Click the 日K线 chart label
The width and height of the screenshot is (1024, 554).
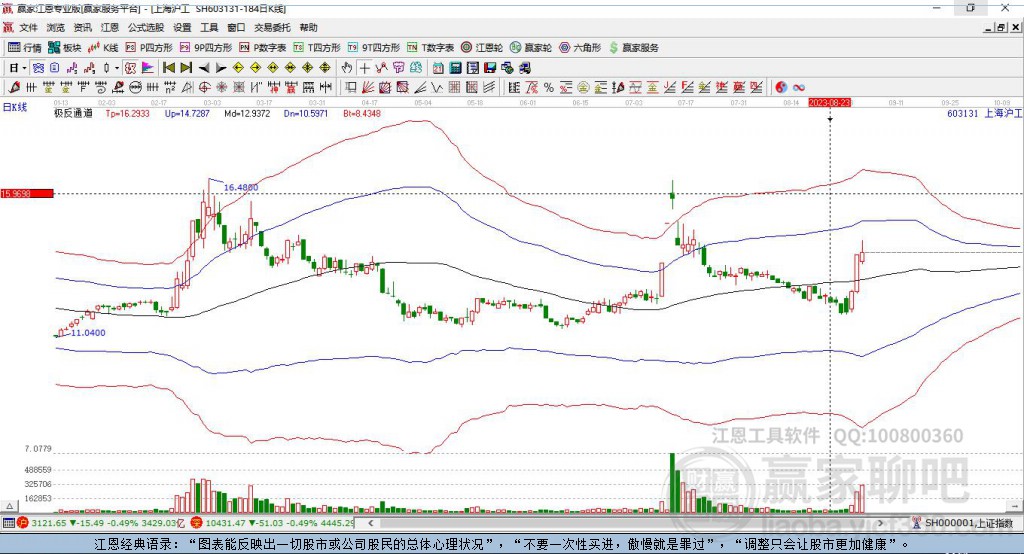tap(15, 107)
